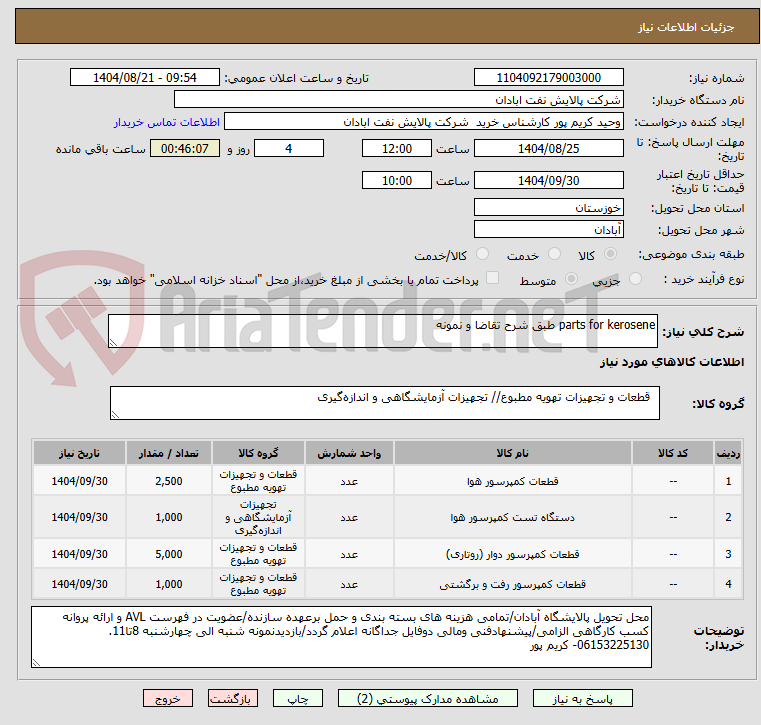
Task: Choose the کالا/خدمت radio option
Action: click(482, 255)
